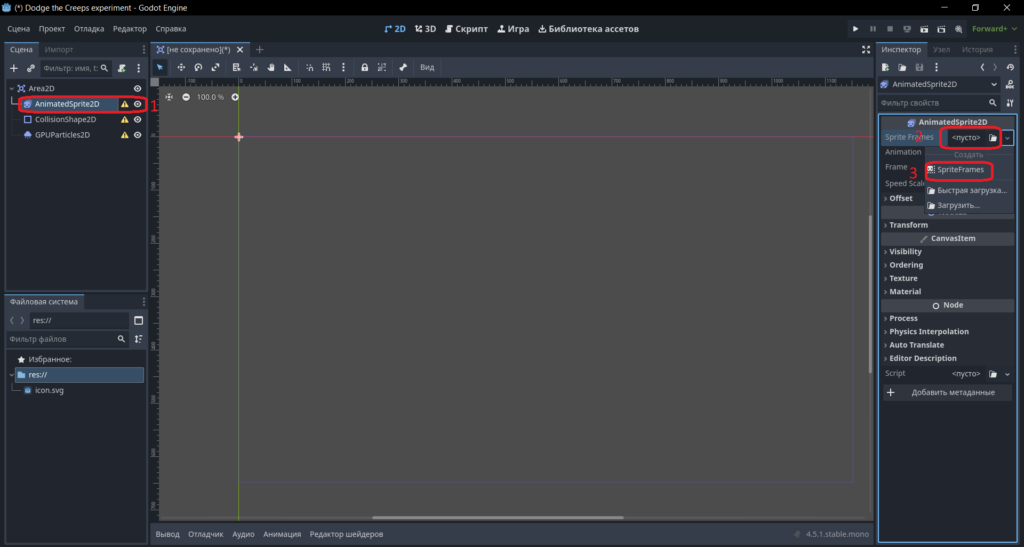Zoom out with the minus button
The height and width of the screenshot is (547, 1024).
click(186, 97)
